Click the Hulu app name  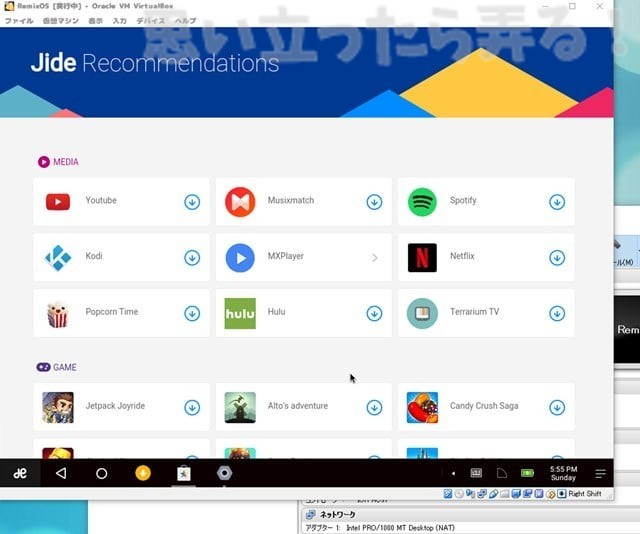pyautogui.click(x=276, y=312)
